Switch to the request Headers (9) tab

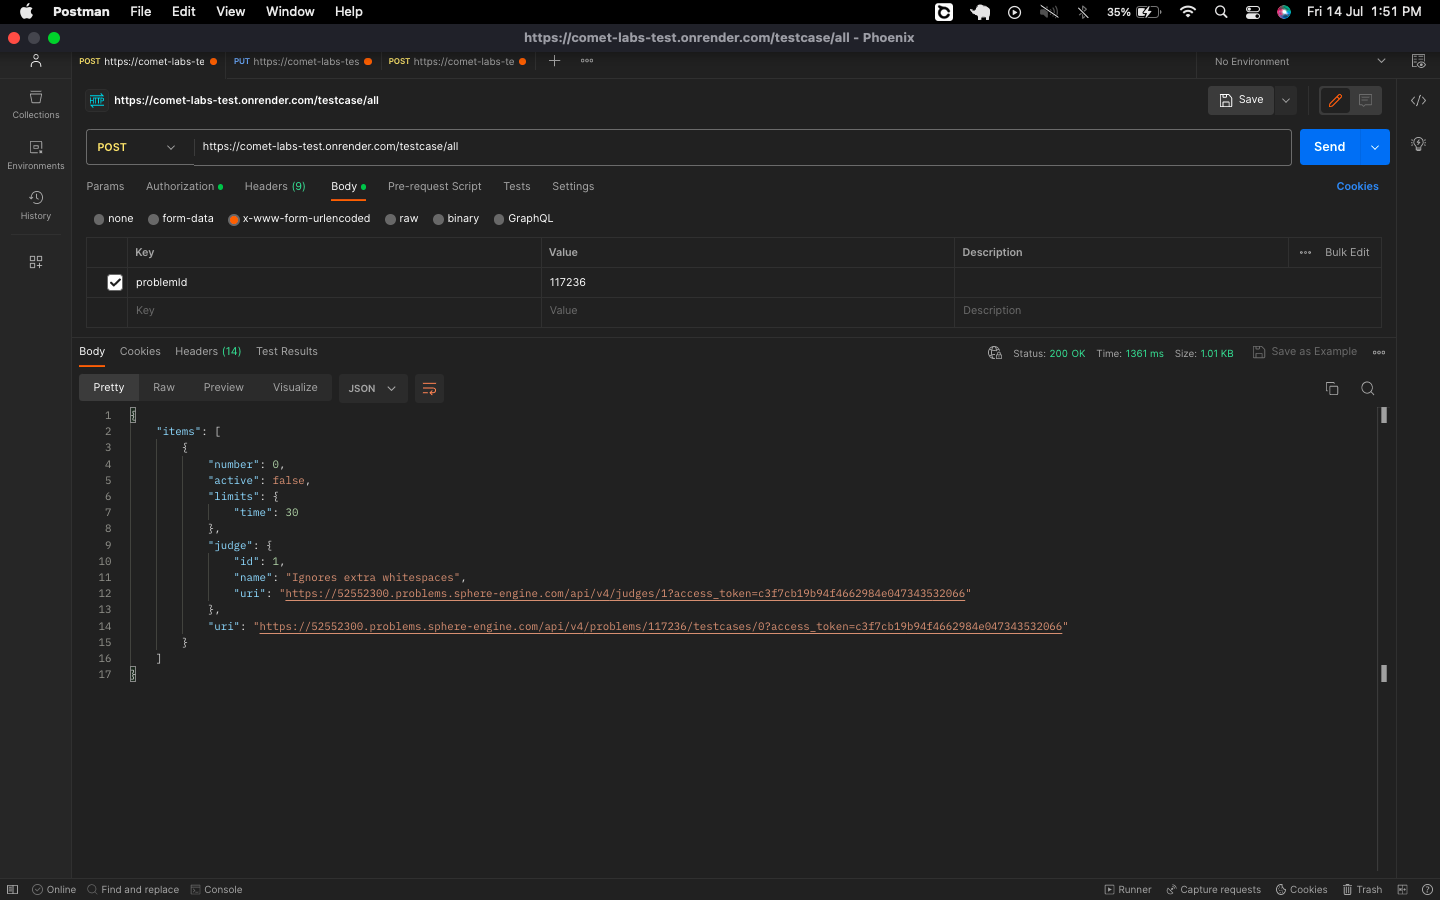pos(275,186)
